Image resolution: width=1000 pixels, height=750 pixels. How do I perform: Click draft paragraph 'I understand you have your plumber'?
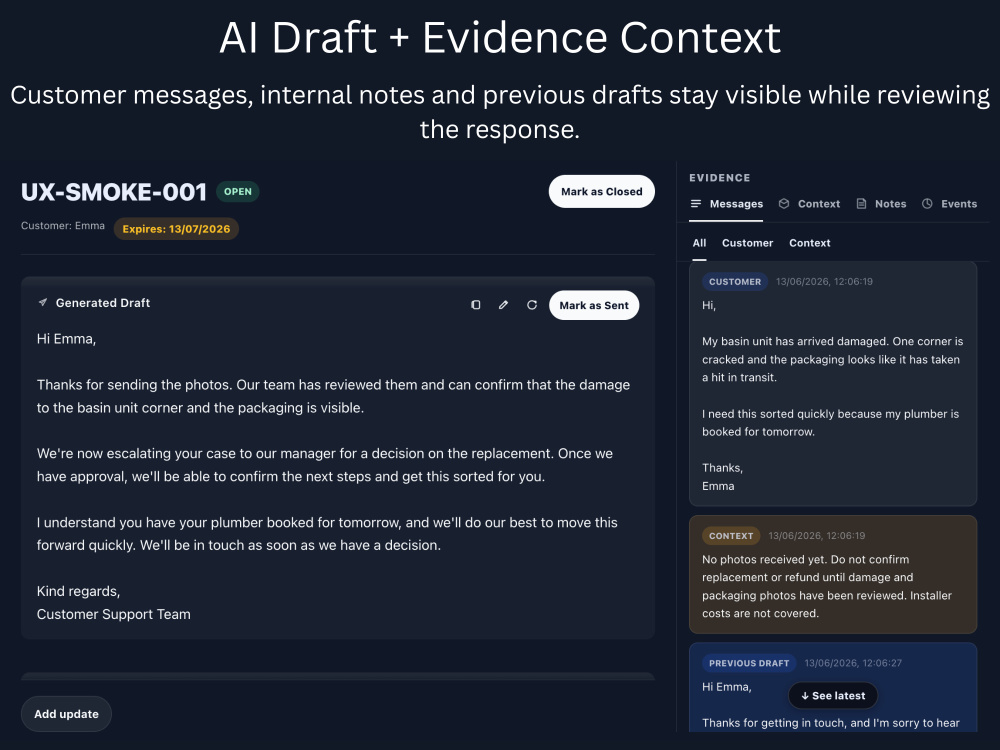[x=327, y=534]
